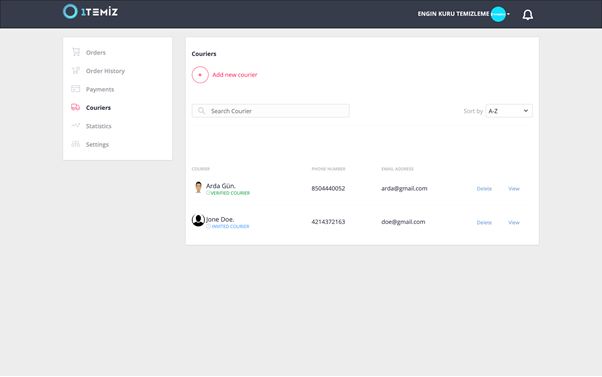This screenshot has height=377, width=602.
Task: Click Arda Gün's avatar thumbnail
Action: pyautogui.click(x=198, y=187)
